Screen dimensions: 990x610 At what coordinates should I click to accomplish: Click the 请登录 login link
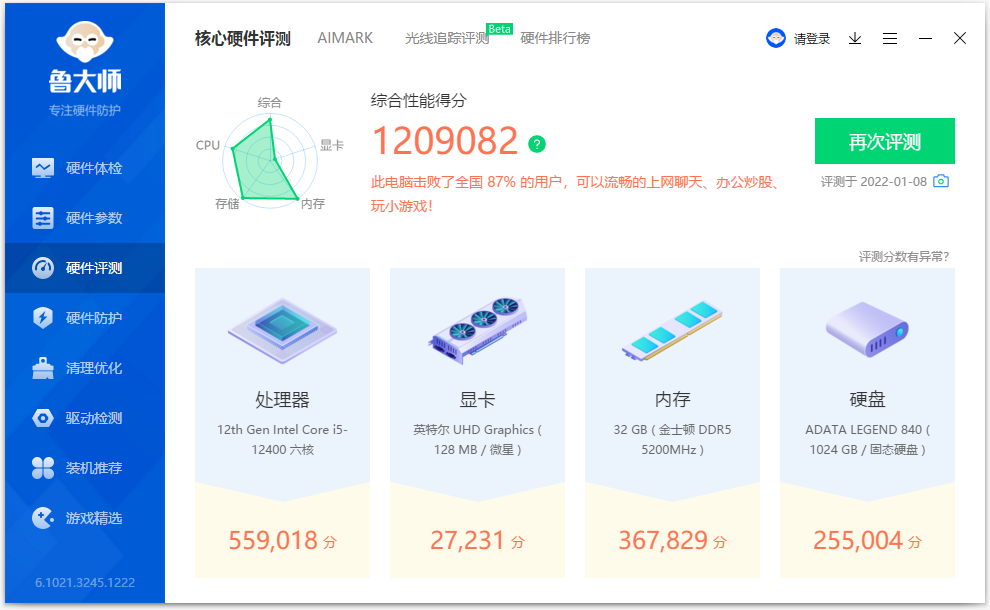(812, 37)
